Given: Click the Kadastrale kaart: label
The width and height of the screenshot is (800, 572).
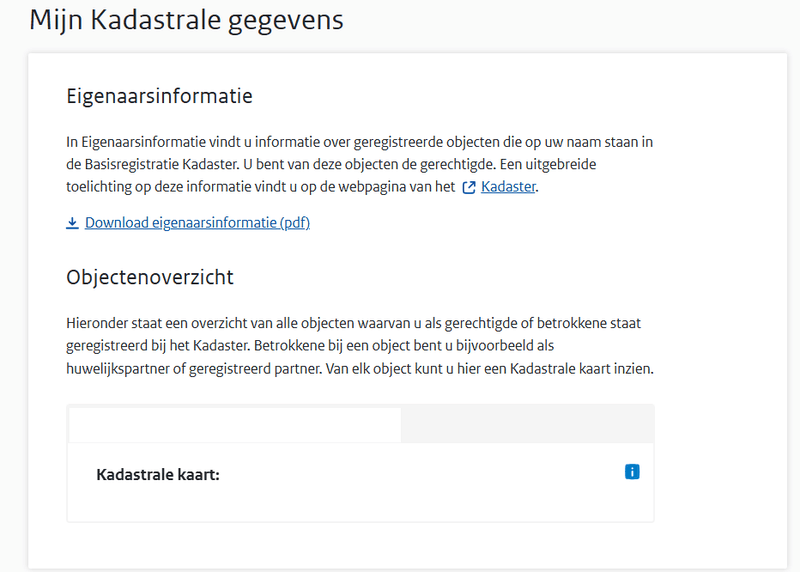Looking at the screenshot, I should pyautogui.click(x=158, y=475).
